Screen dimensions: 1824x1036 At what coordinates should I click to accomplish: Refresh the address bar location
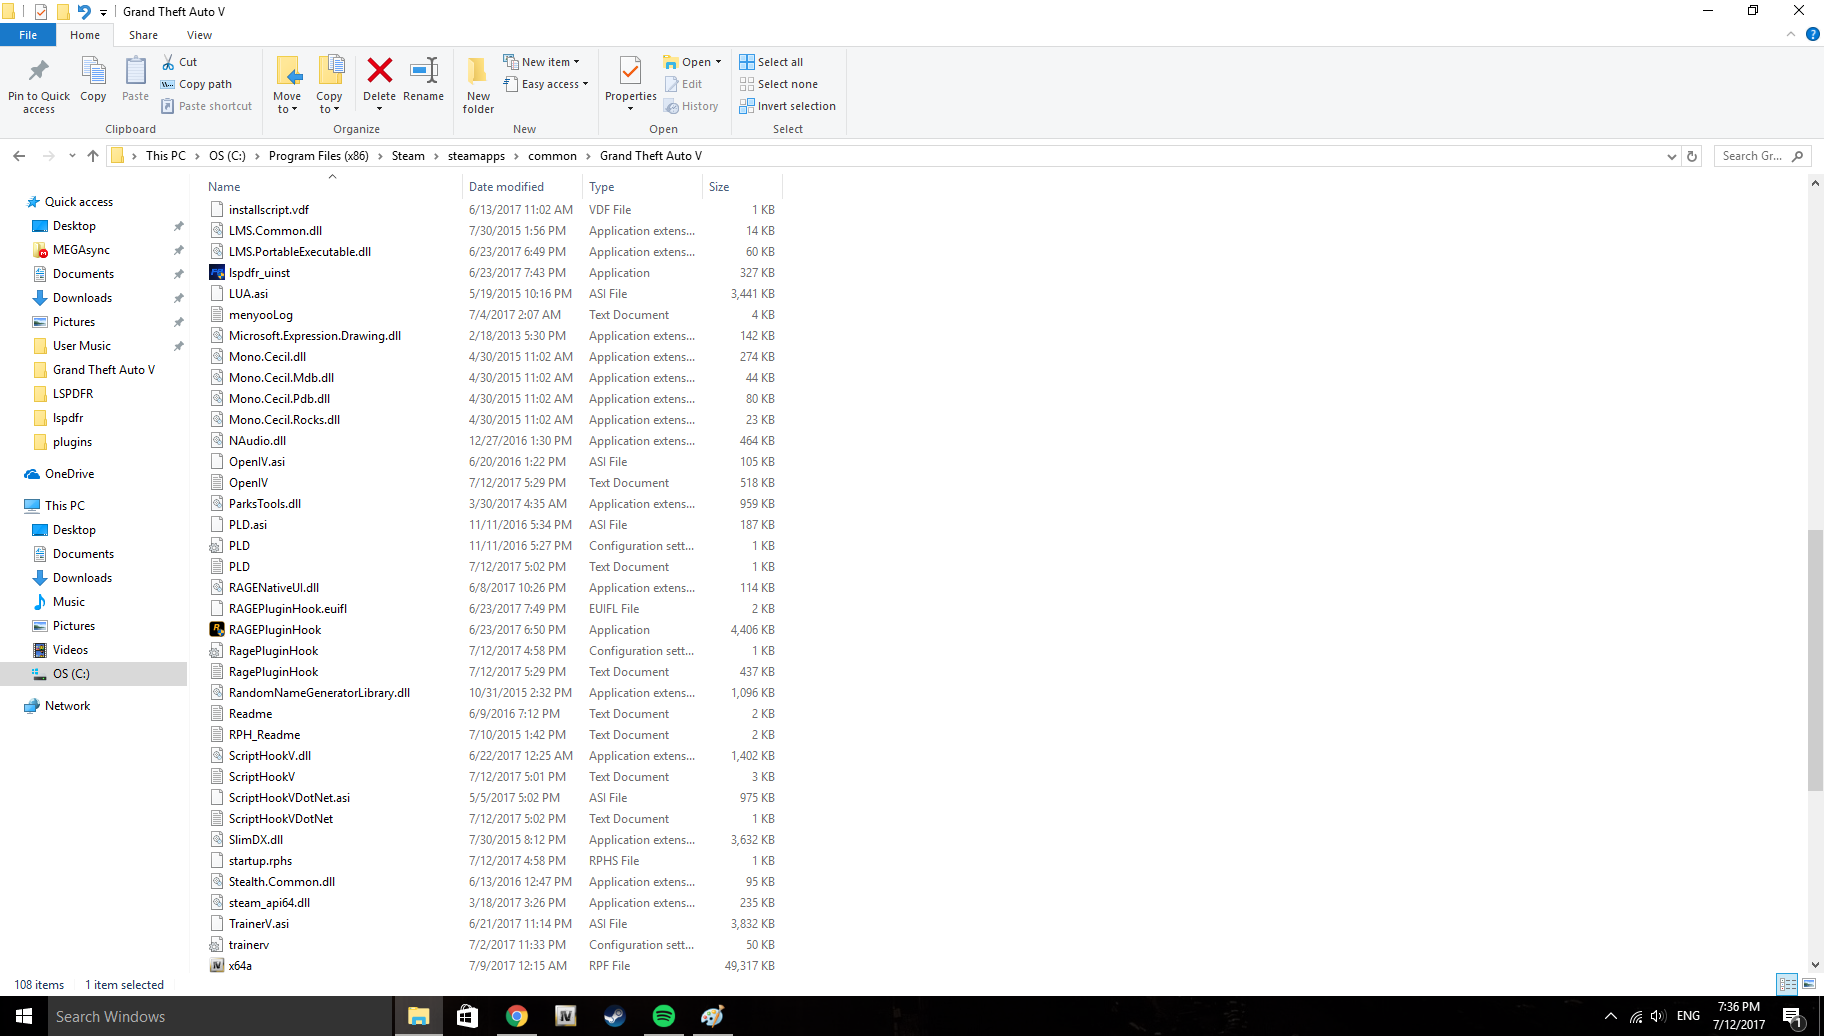point(1692,156)
